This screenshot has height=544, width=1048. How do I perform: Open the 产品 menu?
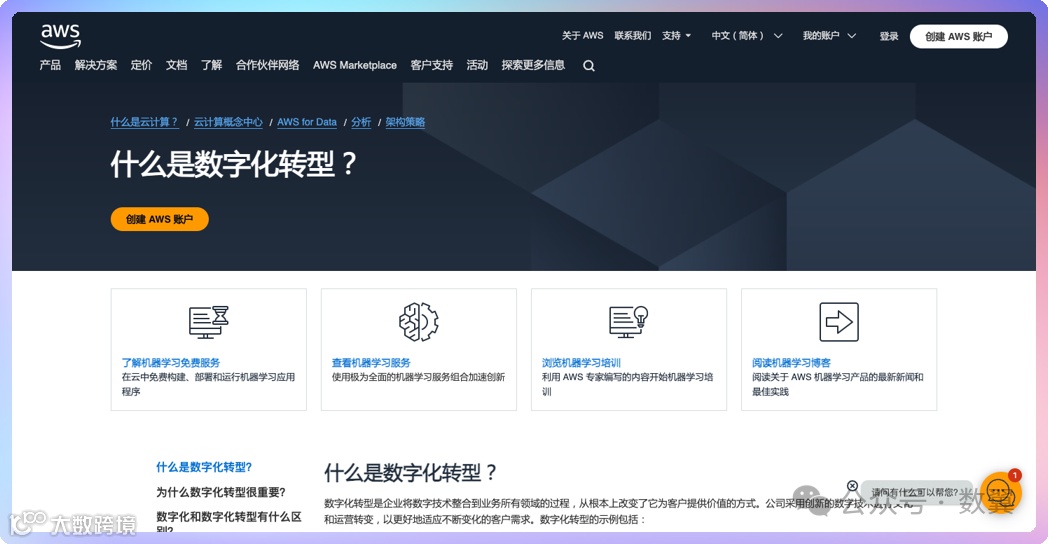pos(50,65)
